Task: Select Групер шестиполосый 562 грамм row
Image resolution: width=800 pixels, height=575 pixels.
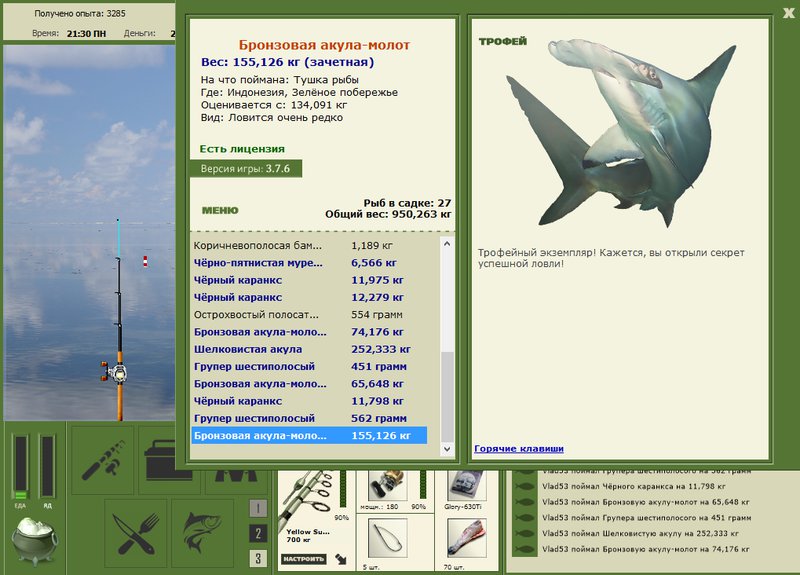Action: [309, 418]
